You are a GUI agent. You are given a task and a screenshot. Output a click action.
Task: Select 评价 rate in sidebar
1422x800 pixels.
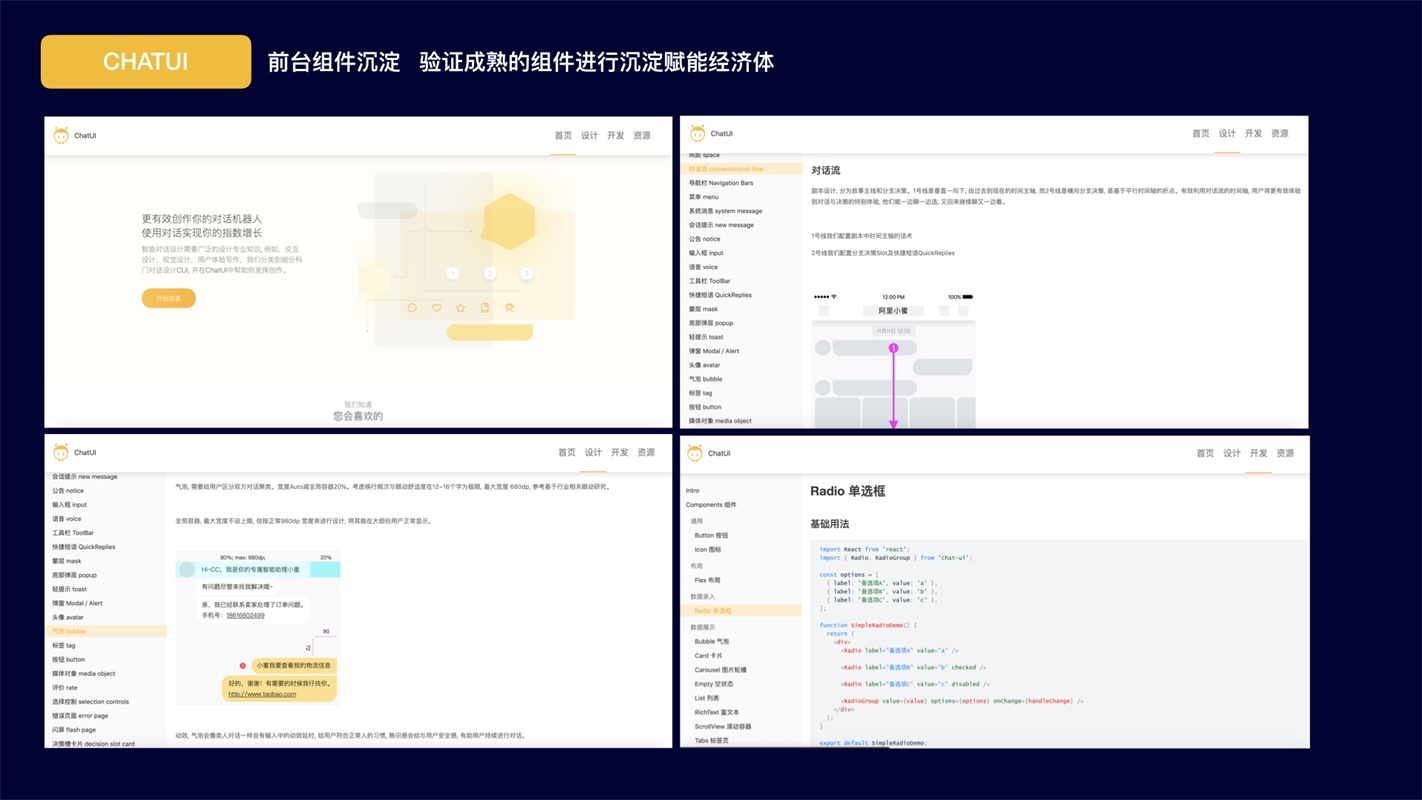64,687
